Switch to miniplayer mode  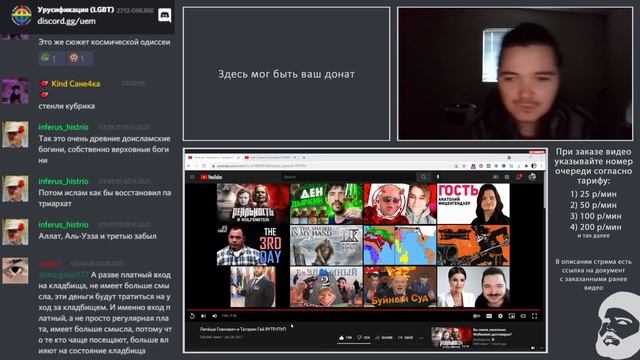(x=512, y=316)
